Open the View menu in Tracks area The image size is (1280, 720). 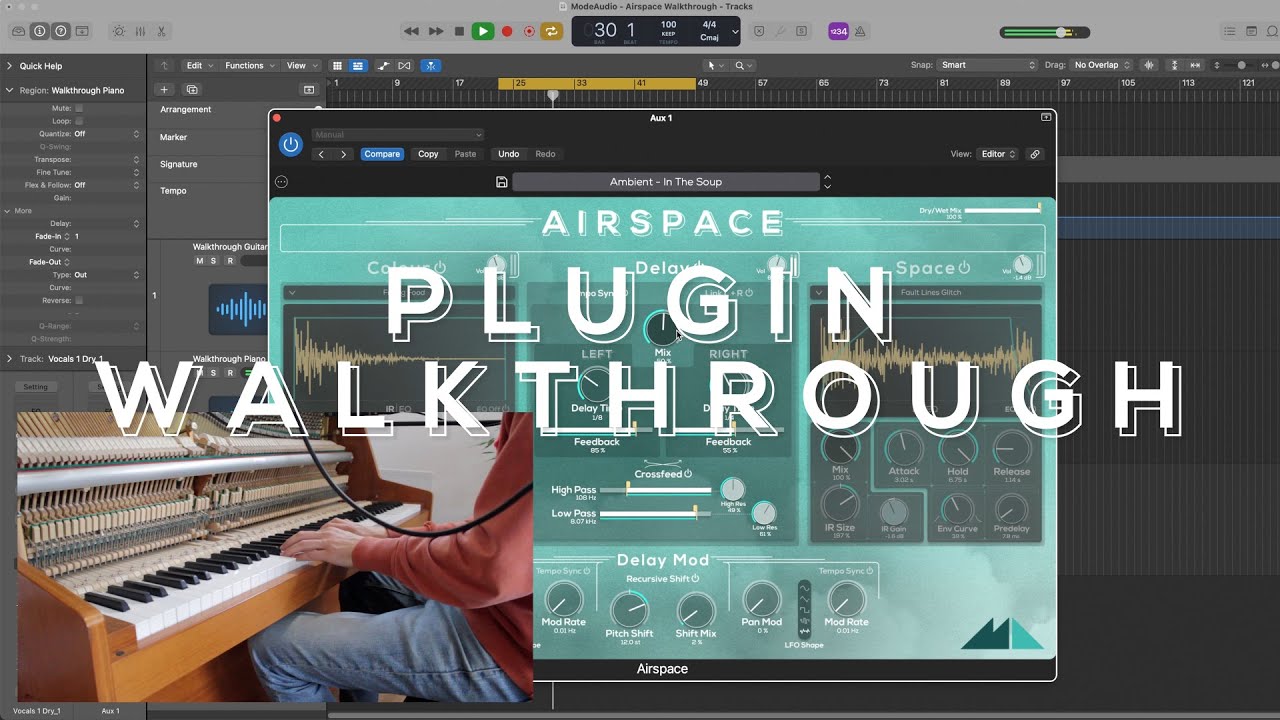300,65
